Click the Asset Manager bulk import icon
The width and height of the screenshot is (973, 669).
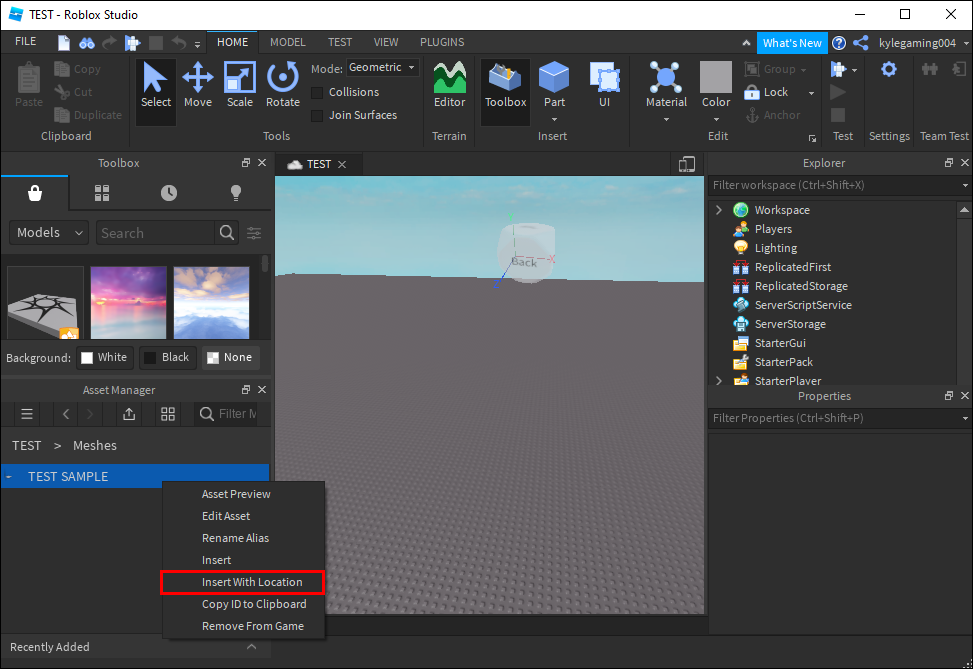click(129, 414)
